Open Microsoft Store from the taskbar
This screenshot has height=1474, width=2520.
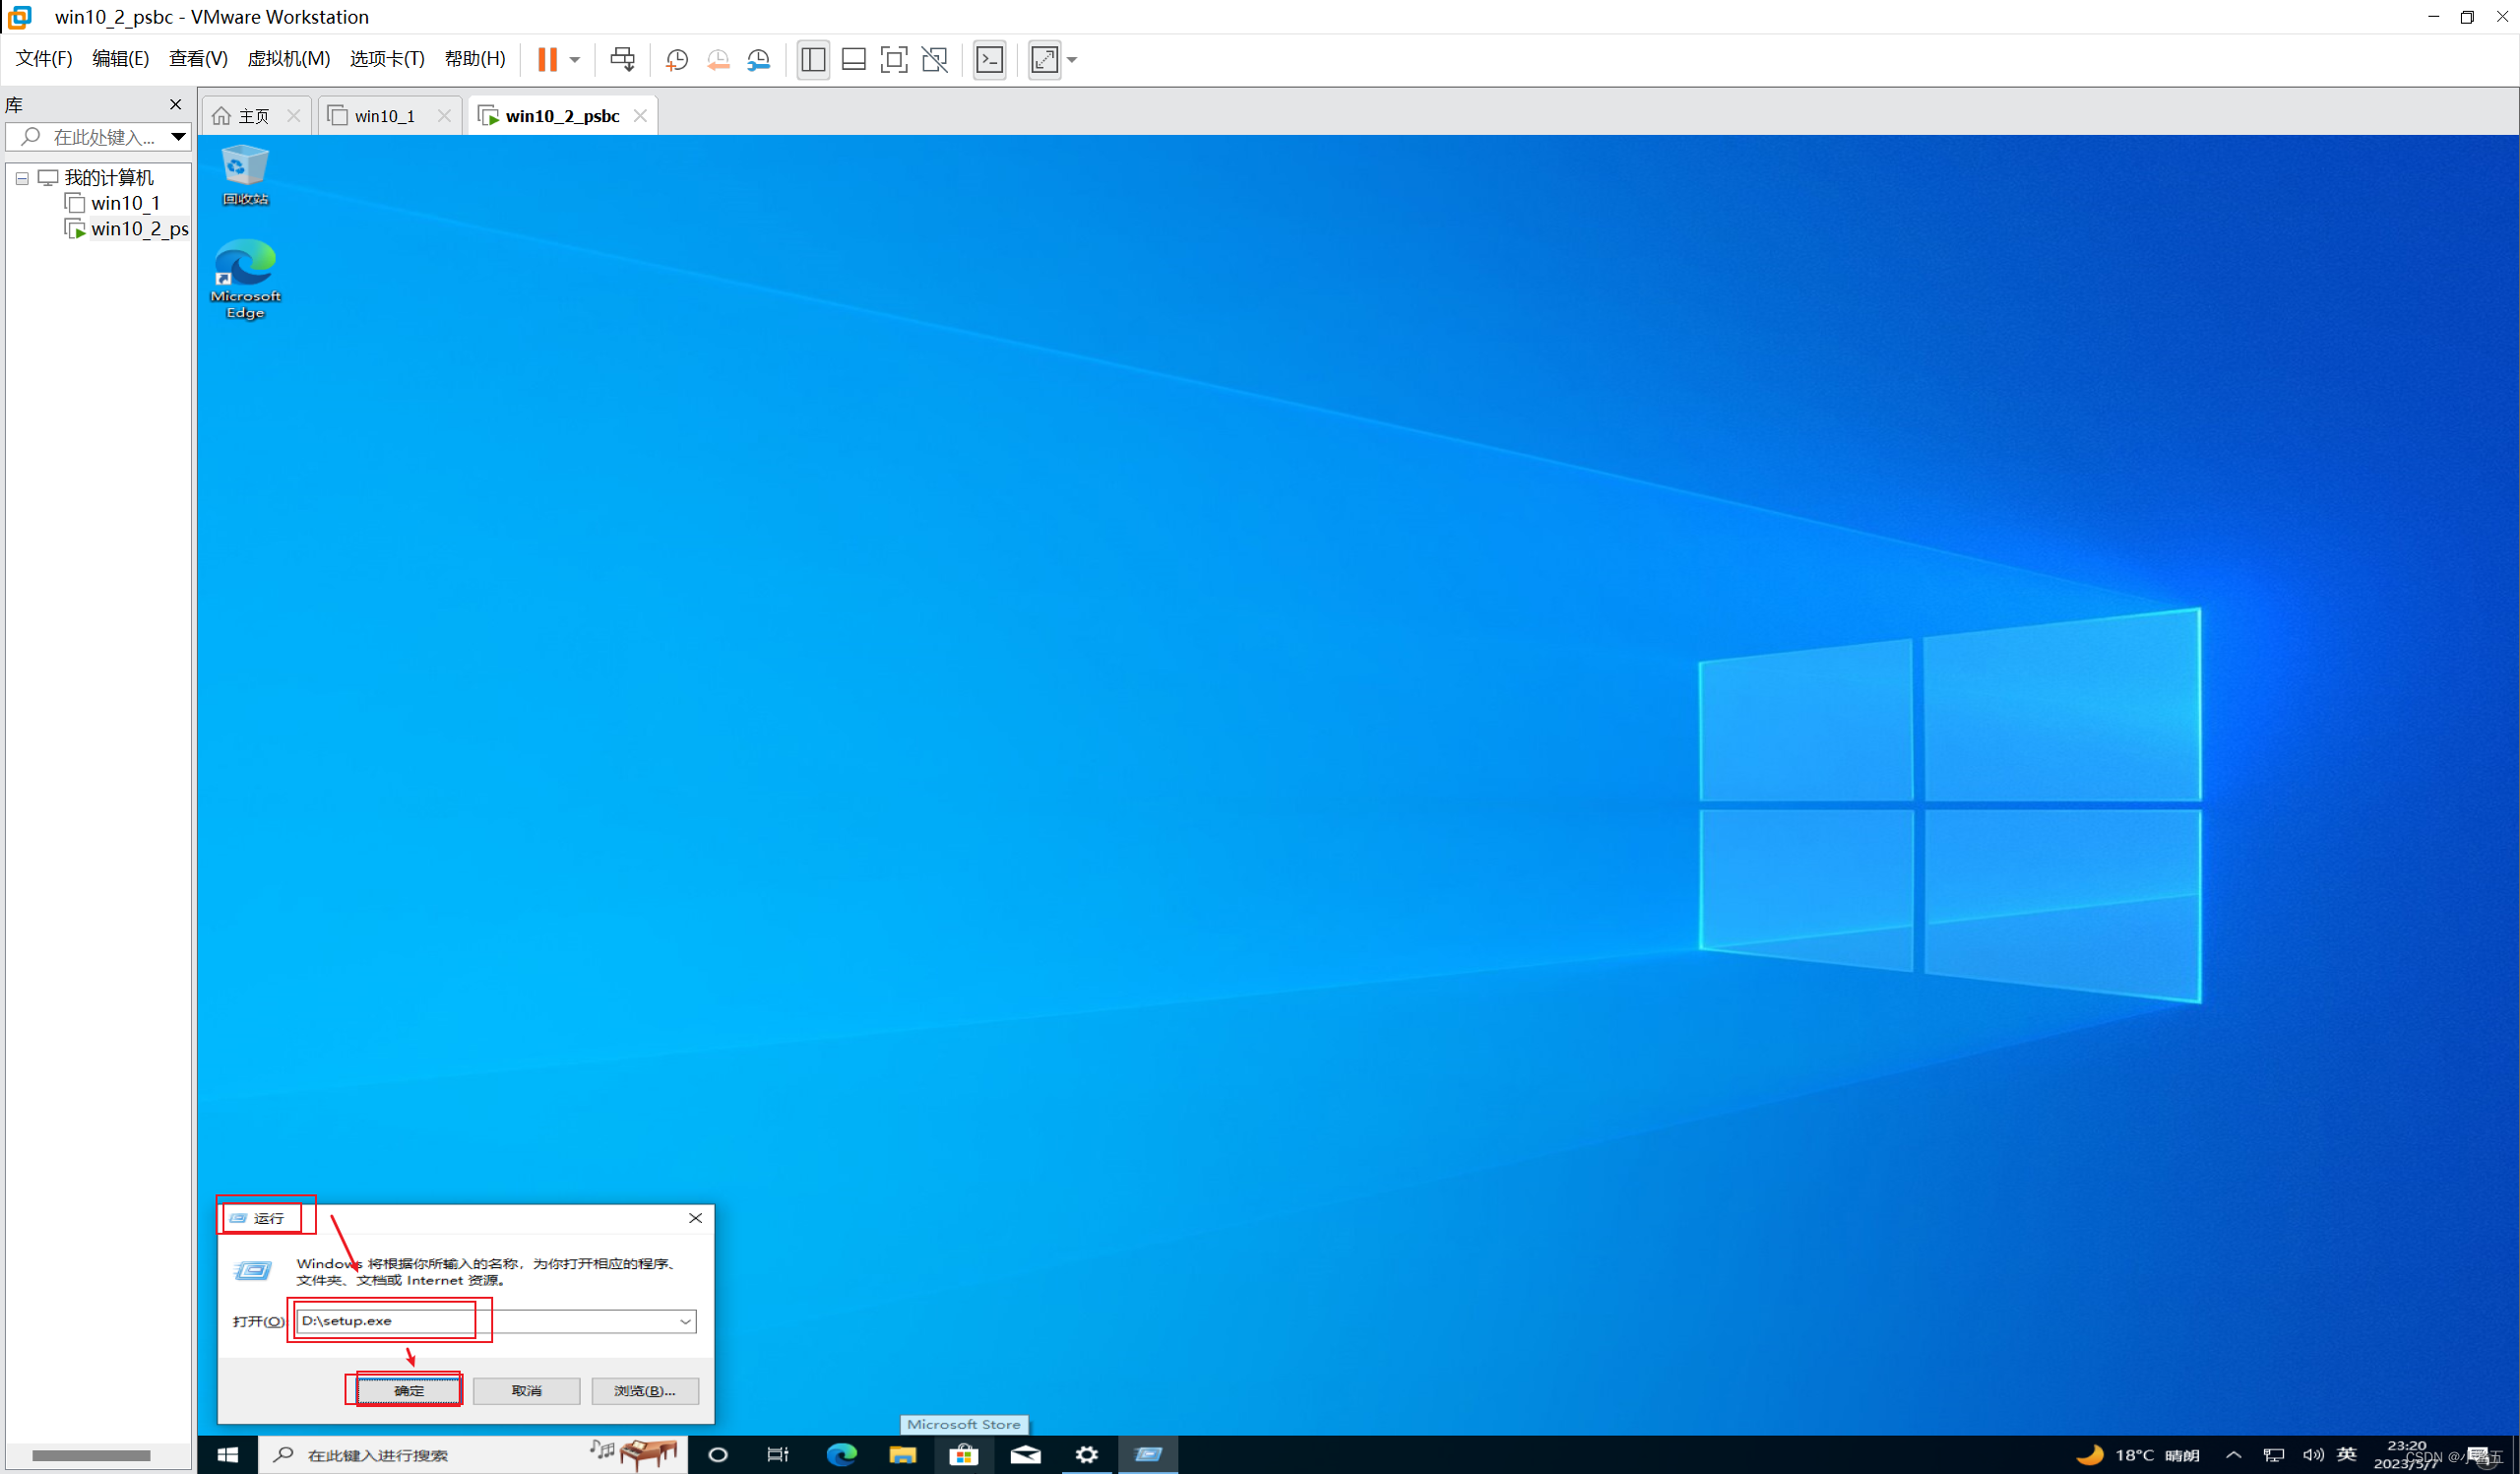(963, 1455)
